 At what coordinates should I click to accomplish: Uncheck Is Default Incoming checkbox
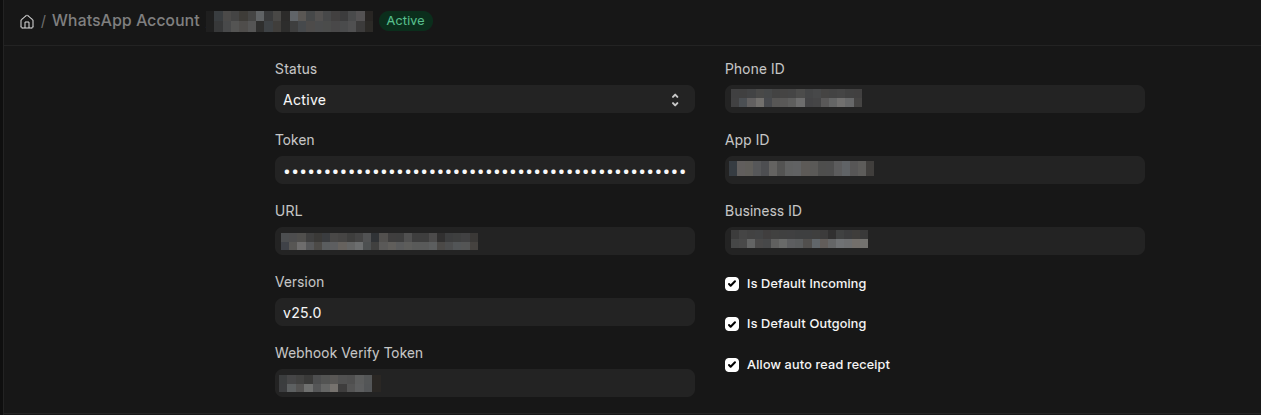(x=732, y=284)
